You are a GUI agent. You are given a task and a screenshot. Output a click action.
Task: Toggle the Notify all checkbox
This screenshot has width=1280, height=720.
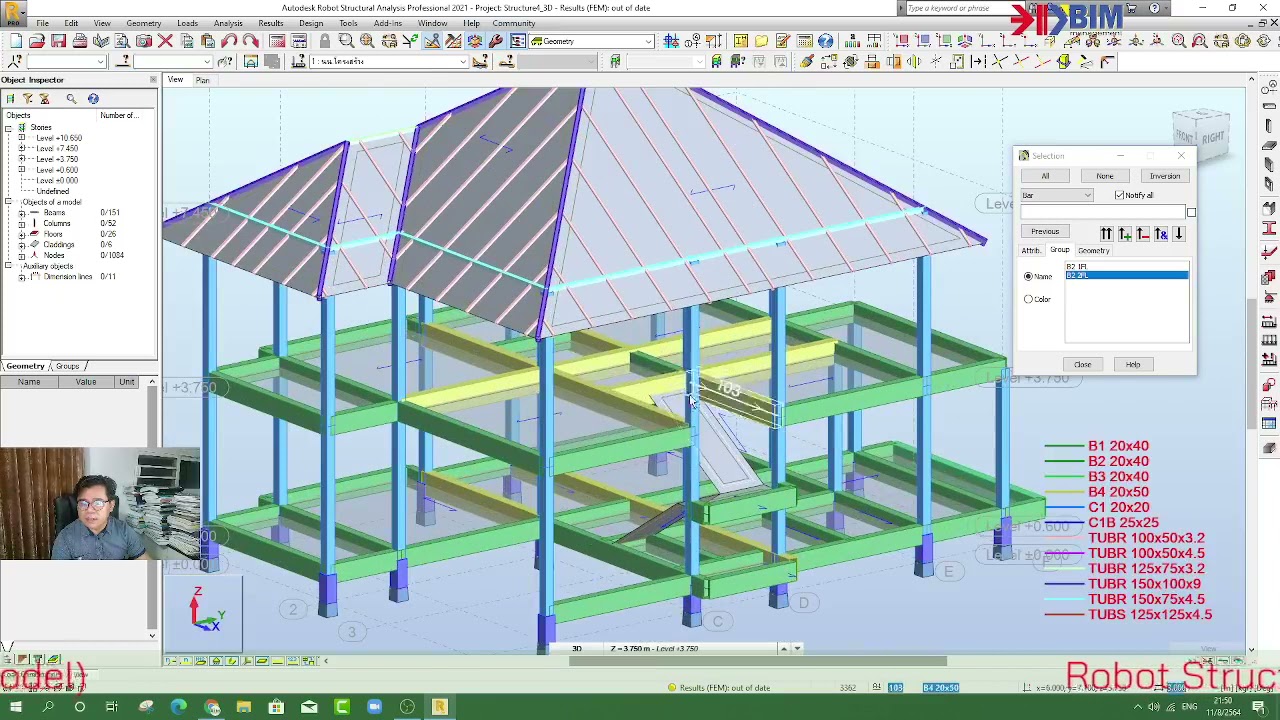[1119, 195]
